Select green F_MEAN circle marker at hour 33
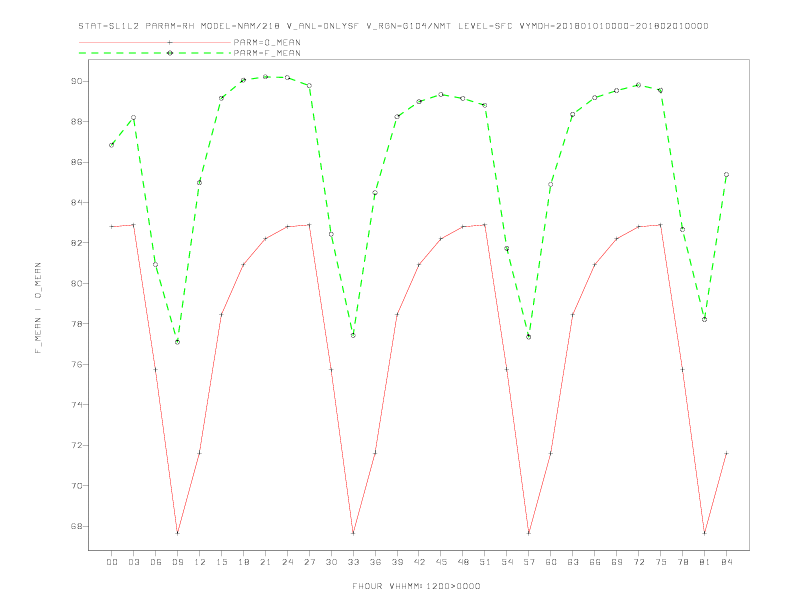This screenshot has height=612, width=792. pyautogui.click(x=353, y=335)
